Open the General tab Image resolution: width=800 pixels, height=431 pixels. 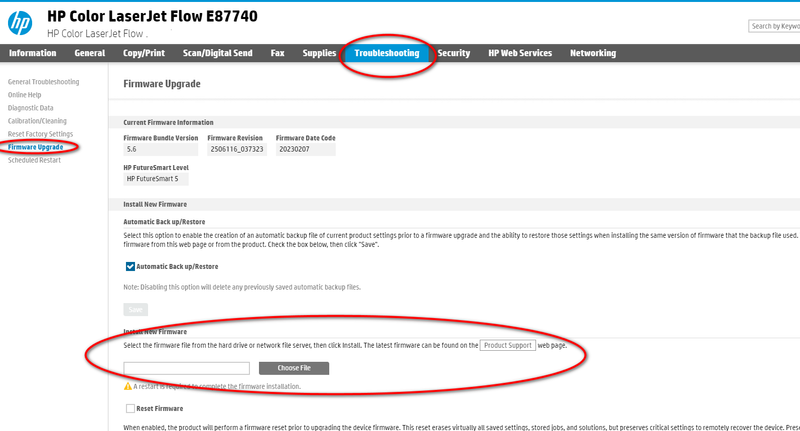[90, 53]
